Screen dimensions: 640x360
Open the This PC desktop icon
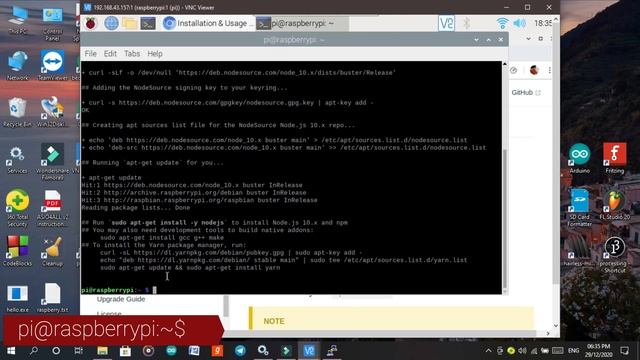(x=18, y=21)
